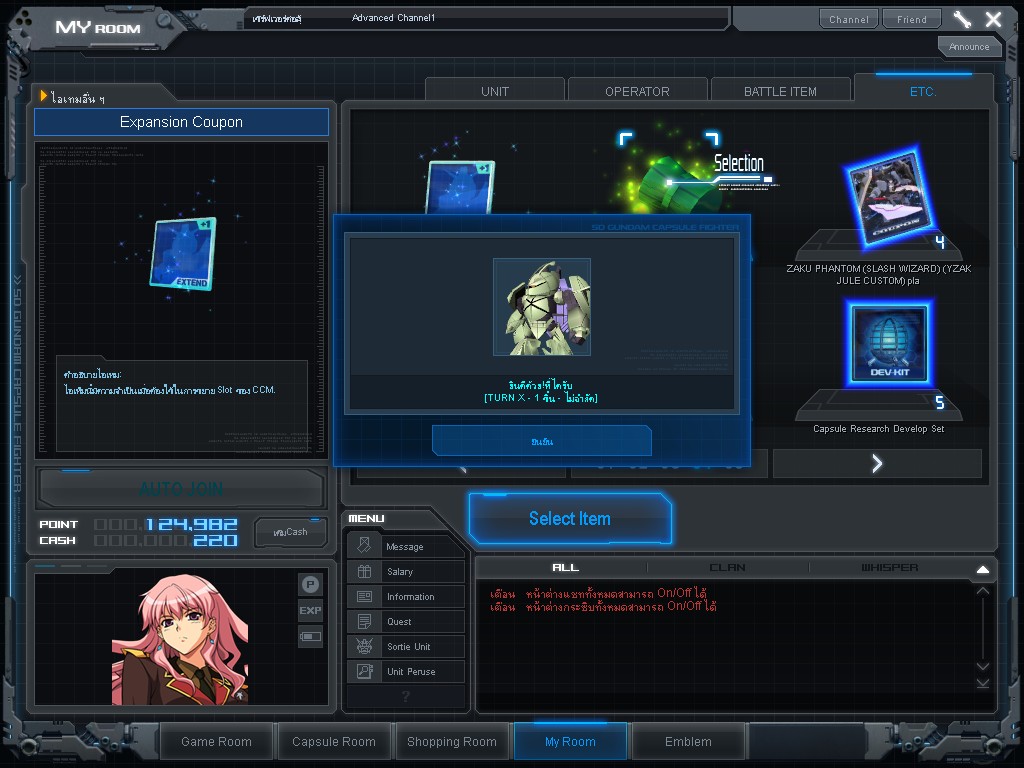Switch chat to the ALL tab
This screenshot has height=768, width=1024.
(x=565, y=568)
